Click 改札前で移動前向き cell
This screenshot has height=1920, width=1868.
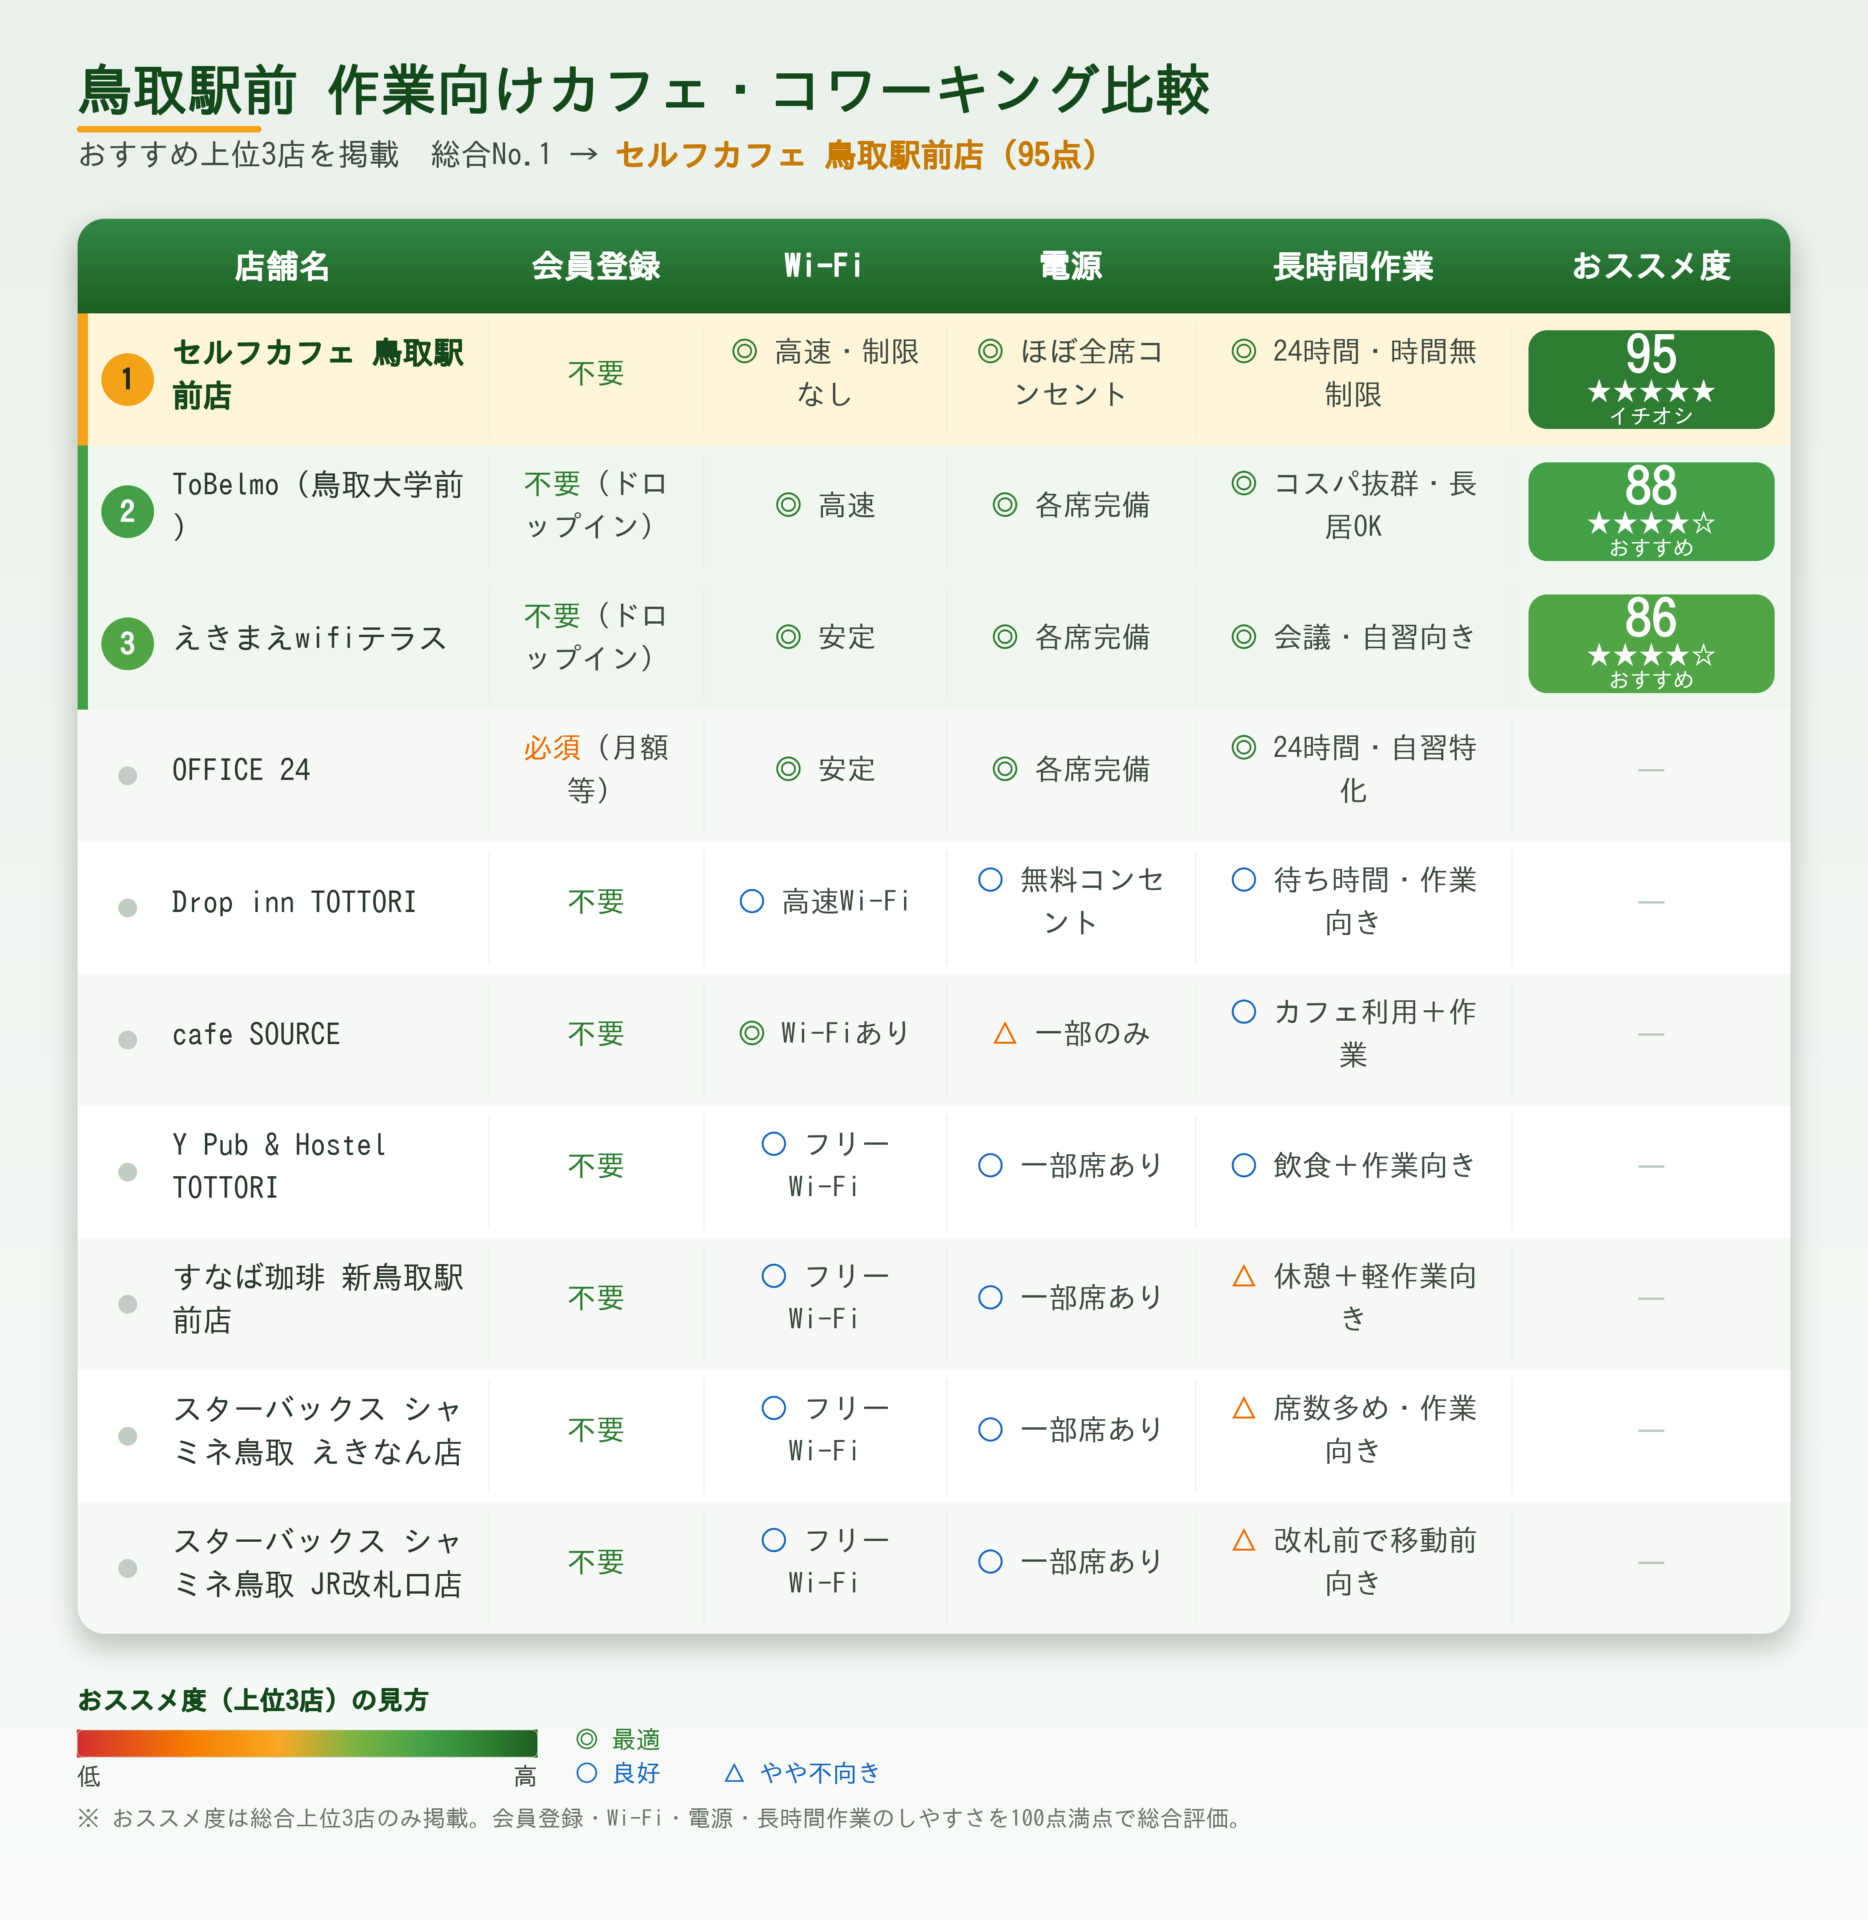point(1353,1561)
